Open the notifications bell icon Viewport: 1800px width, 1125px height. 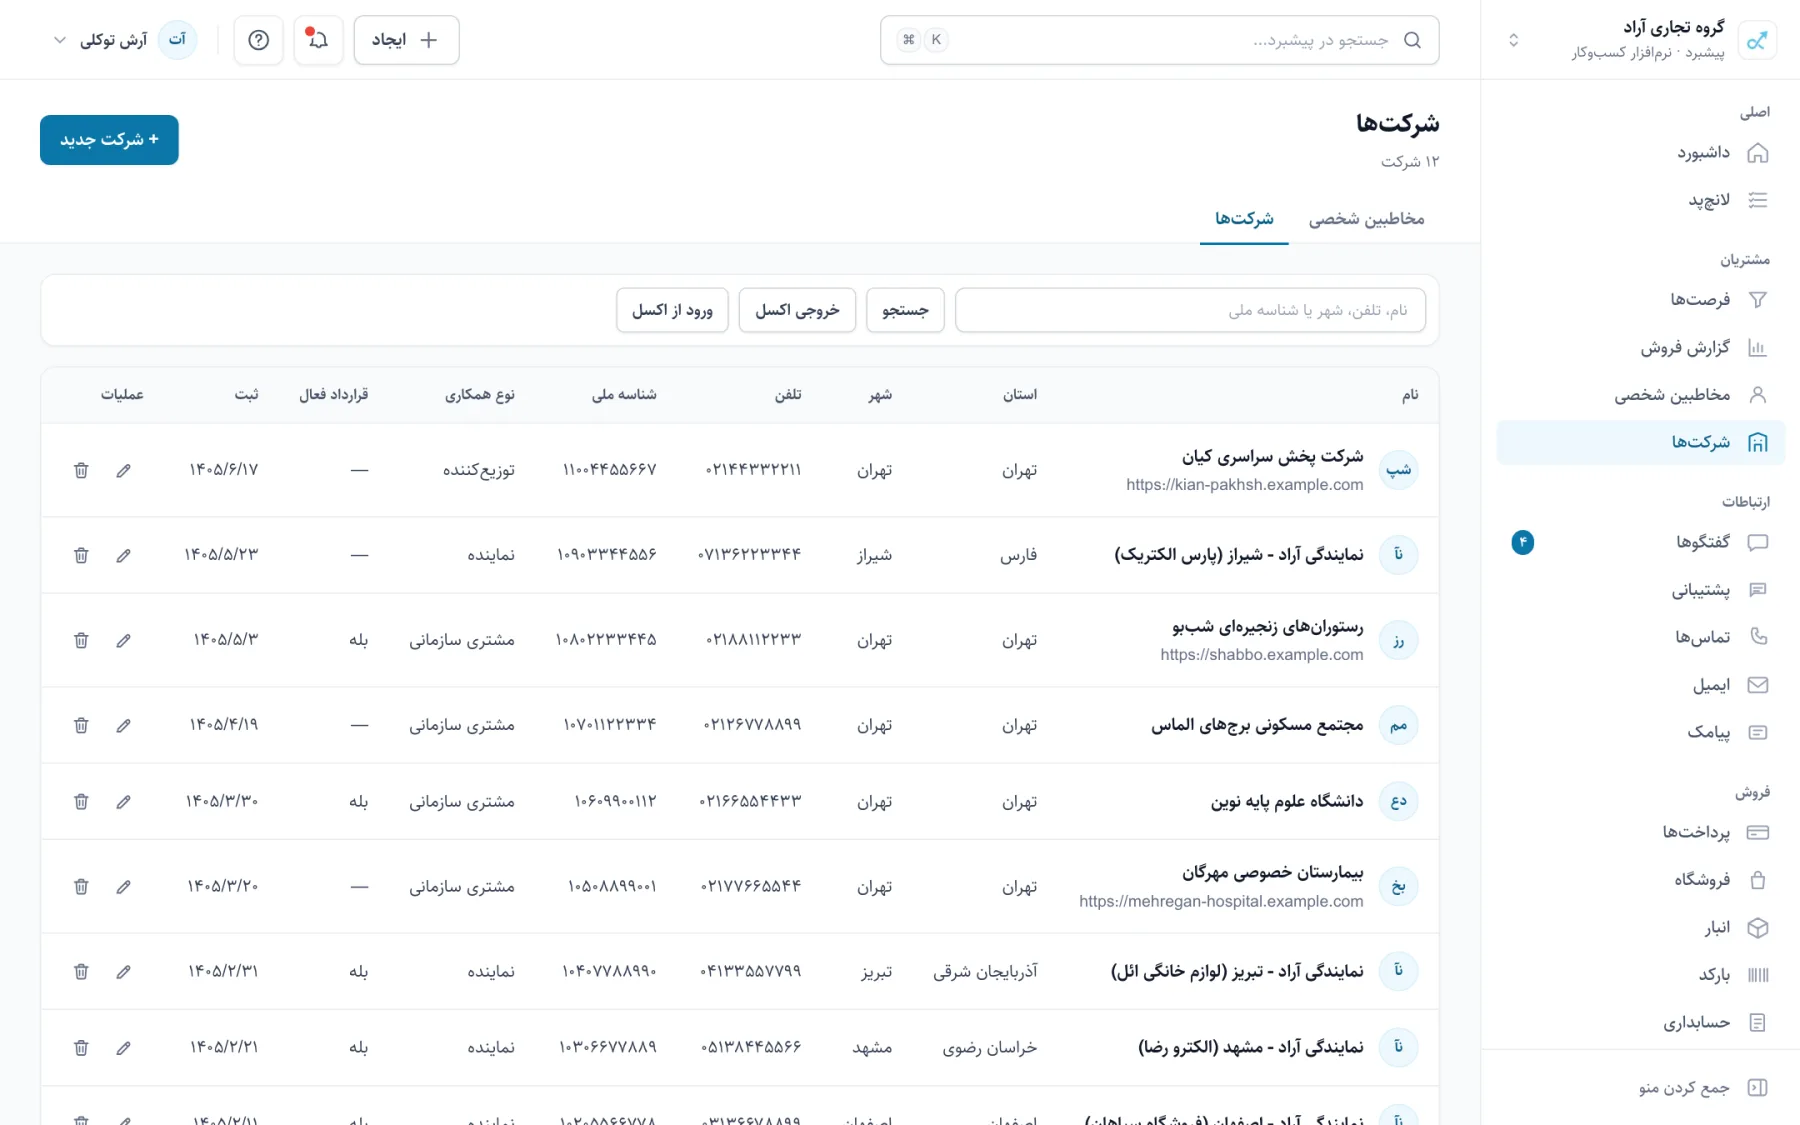[x=318, y=40]
